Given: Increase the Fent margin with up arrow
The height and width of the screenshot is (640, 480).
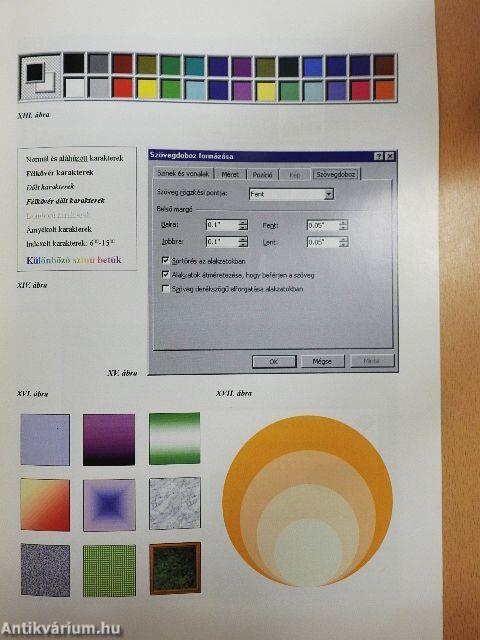Looking at the screenshot, I should 343,222.
